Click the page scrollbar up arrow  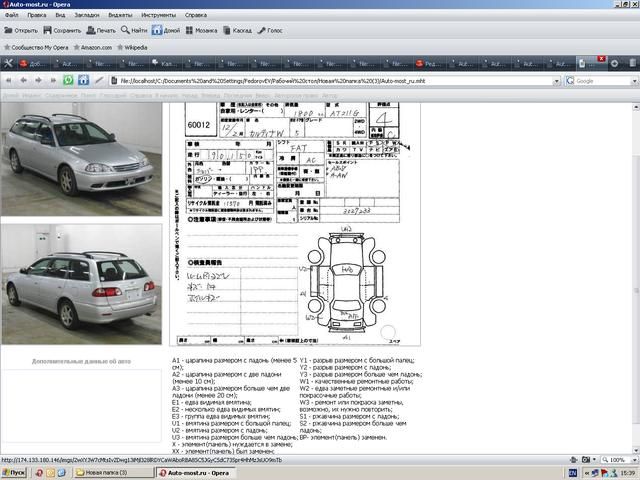click(636, 107)
